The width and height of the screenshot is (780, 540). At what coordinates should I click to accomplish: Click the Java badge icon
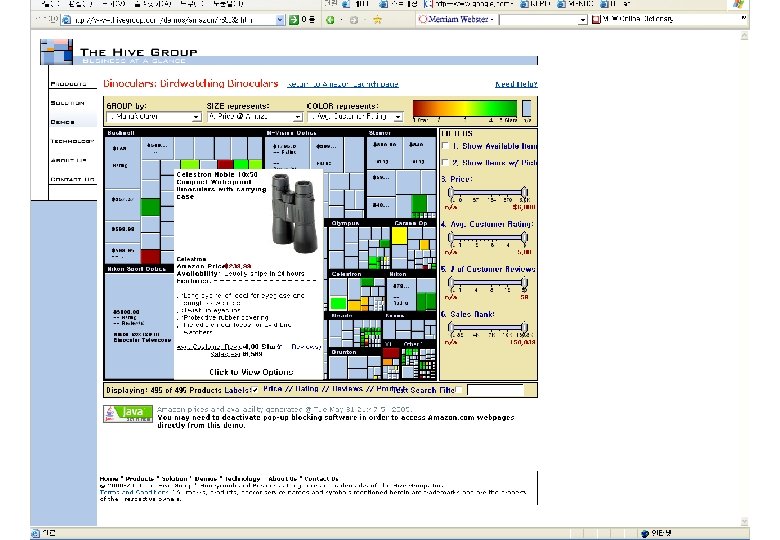128,414
